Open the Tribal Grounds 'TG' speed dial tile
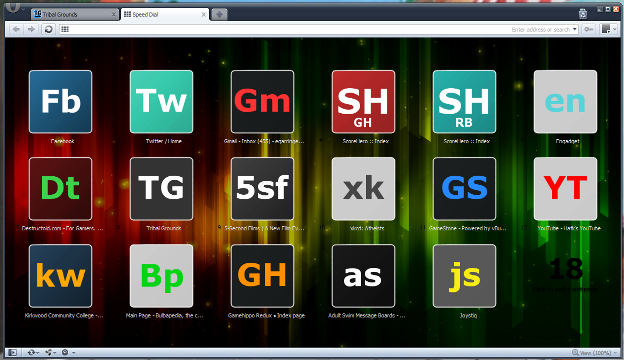Screen dimensions: 624x360 tap(162, 189)
